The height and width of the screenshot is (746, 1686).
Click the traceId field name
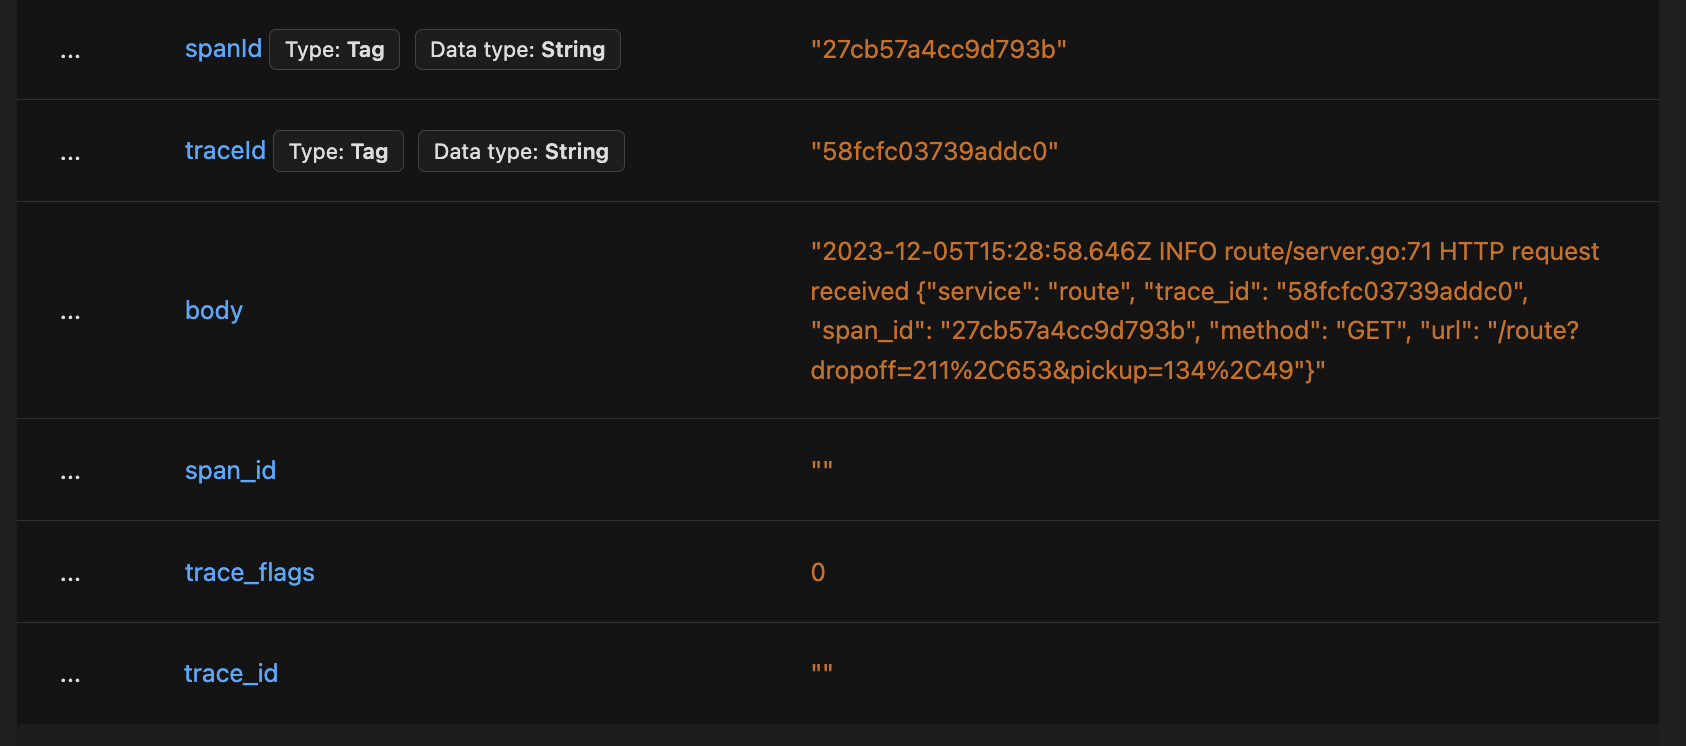coord(225,151)
